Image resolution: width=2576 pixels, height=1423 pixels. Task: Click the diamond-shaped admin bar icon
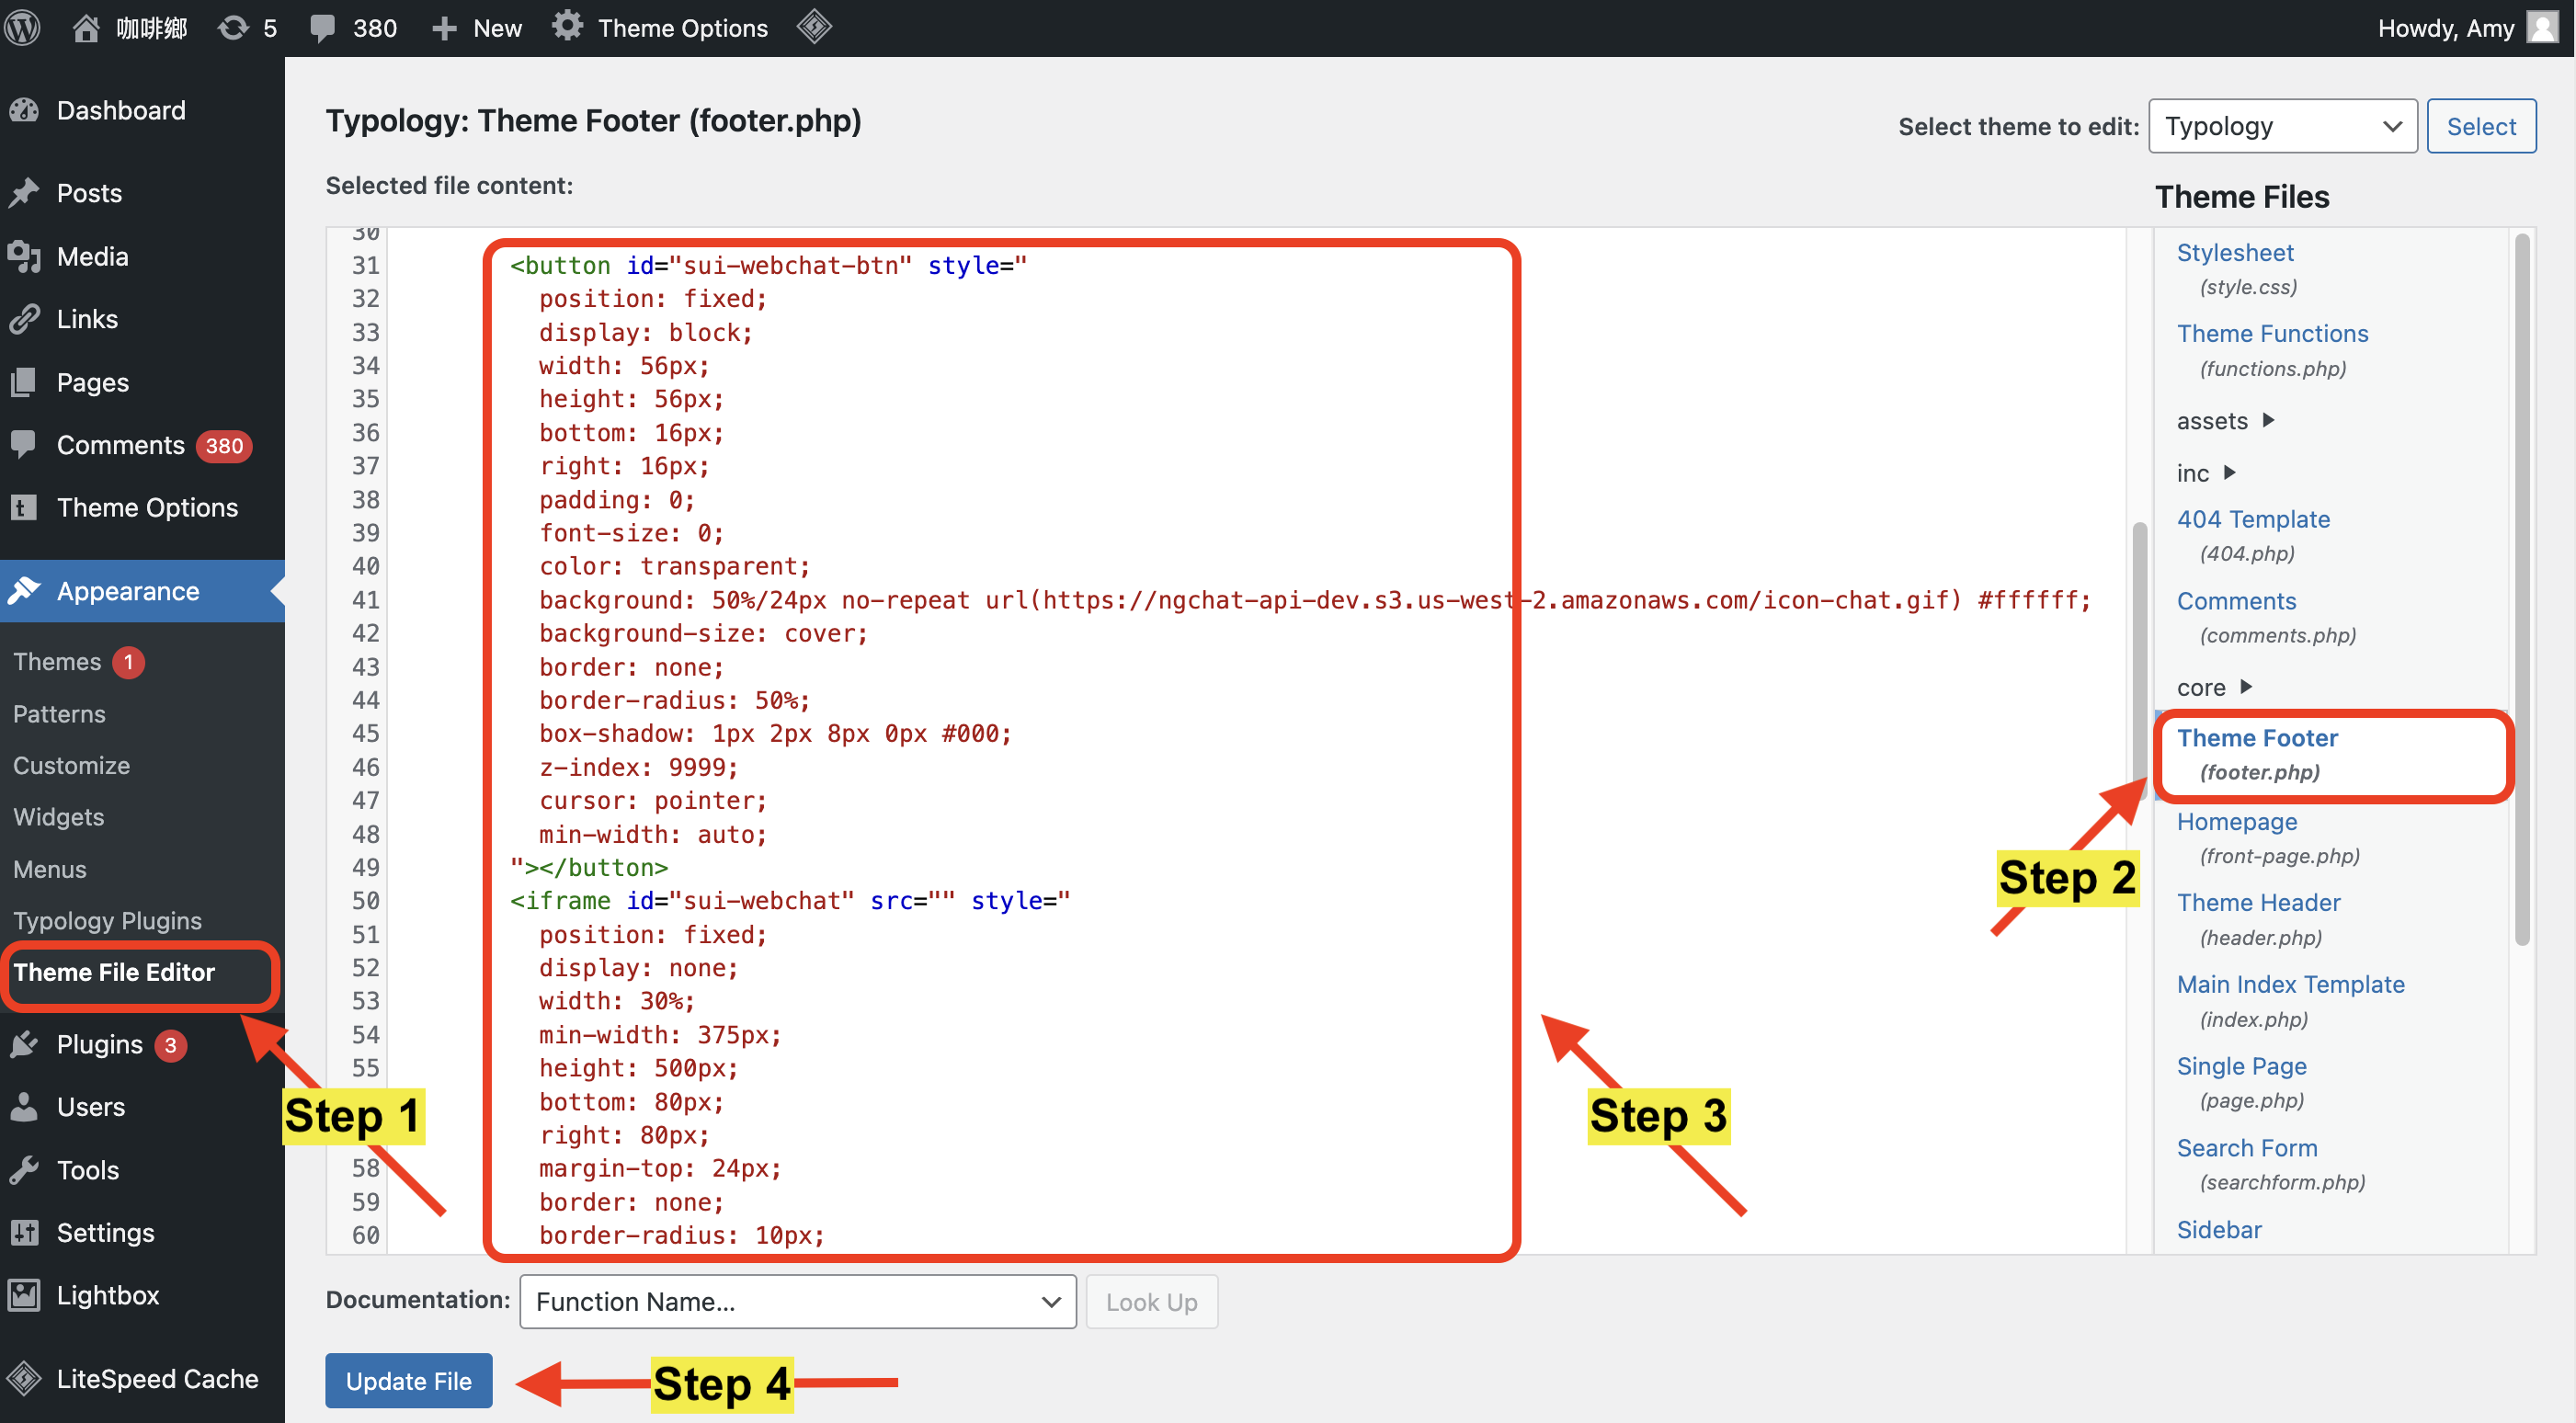pyautogui.click(x=813, y=27)
